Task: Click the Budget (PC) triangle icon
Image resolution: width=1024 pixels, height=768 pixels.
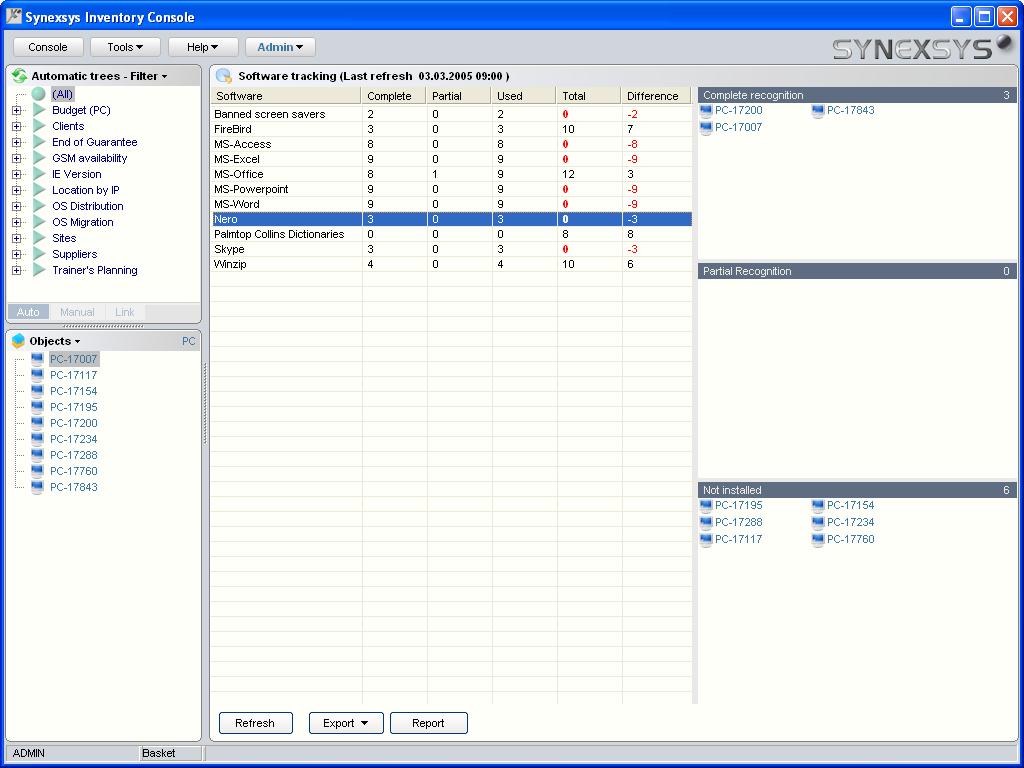Action: point(39,110)
